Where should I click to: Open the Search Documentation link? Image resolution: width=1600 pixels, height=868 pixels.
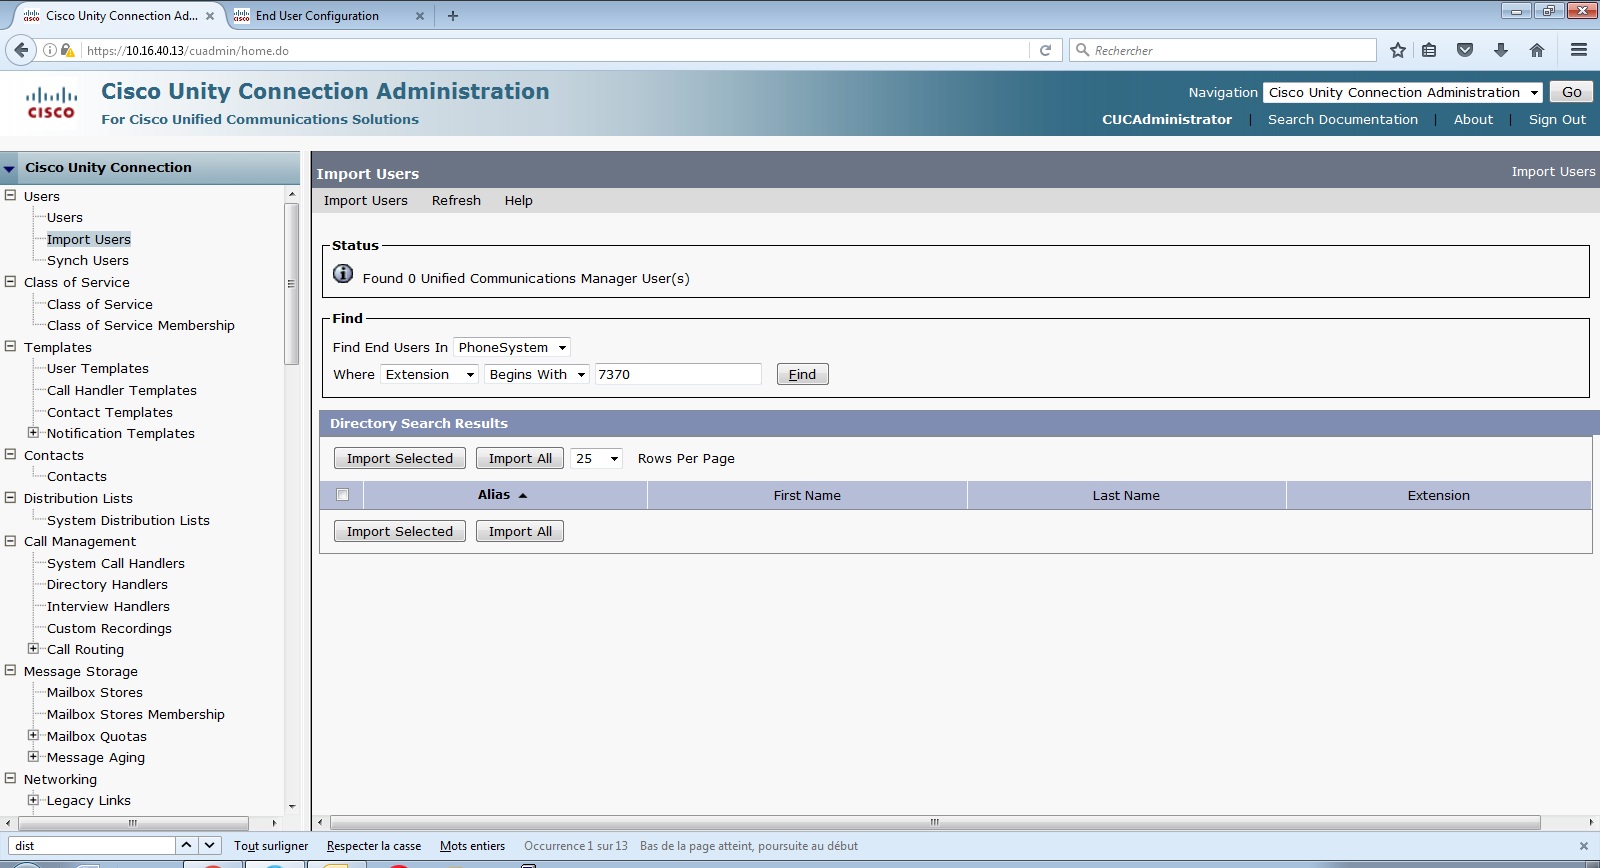pos(1343,119)
